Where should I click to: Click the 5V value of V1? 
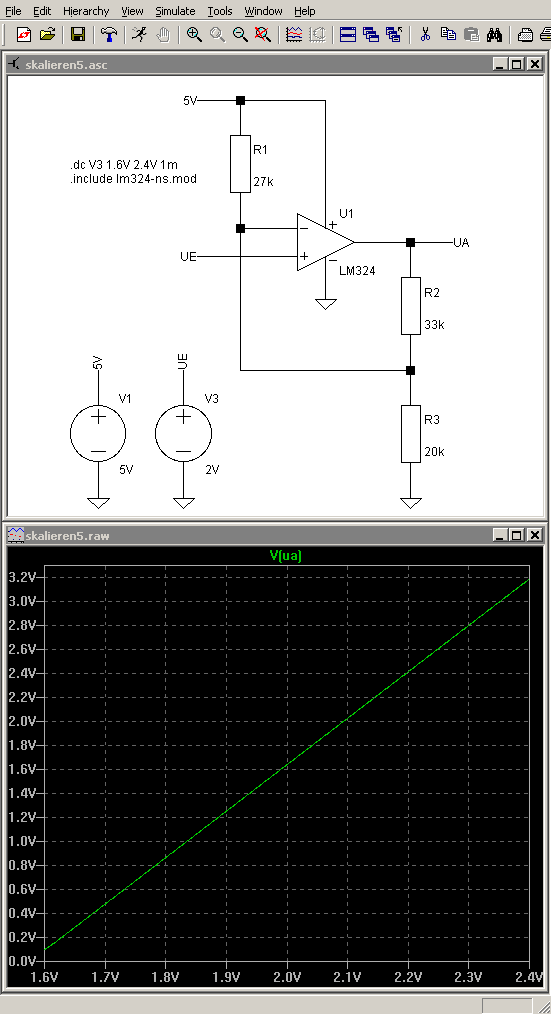point(125,469)
